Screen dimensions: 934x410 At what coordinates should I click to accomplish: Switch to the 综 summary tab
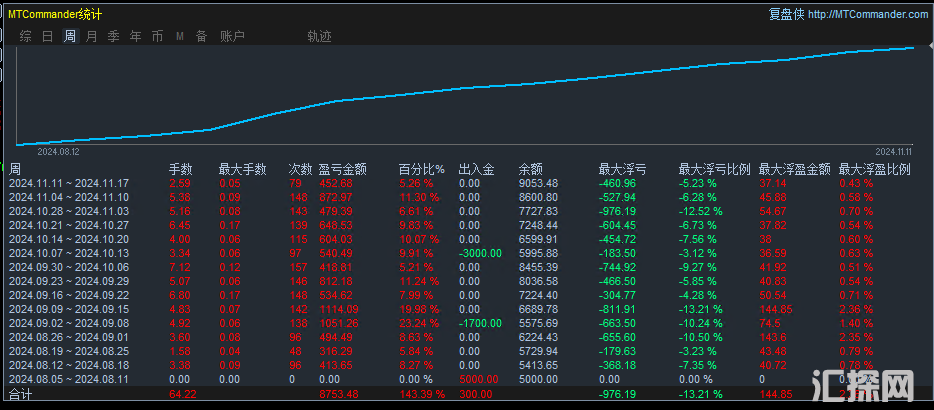click(26, 36)
